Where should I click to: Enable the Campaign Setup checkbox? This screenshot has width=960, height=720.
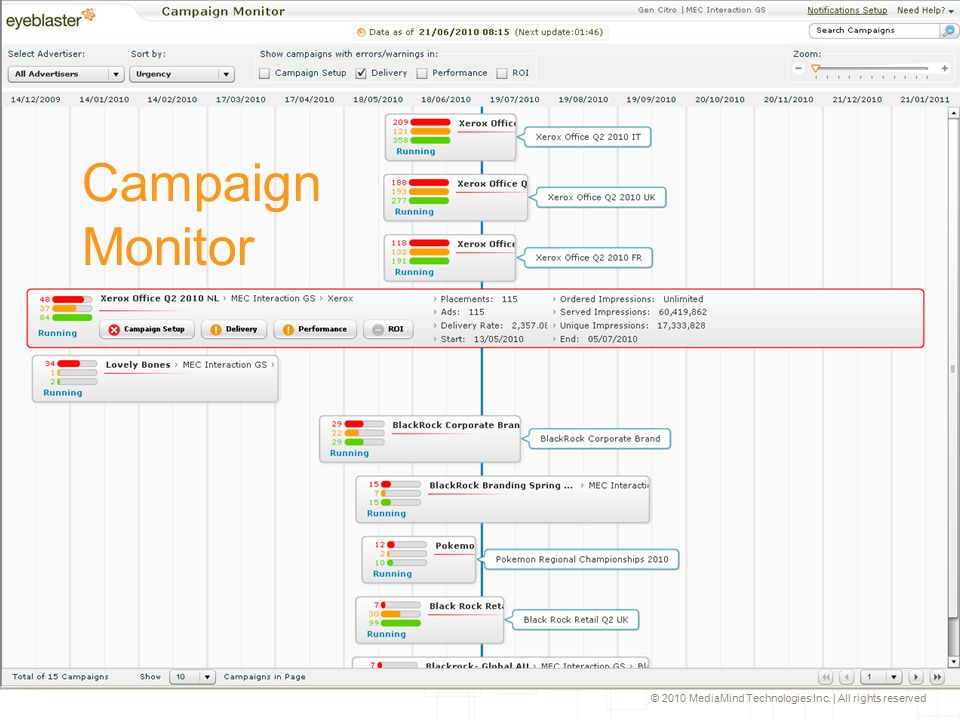point(264,73)
